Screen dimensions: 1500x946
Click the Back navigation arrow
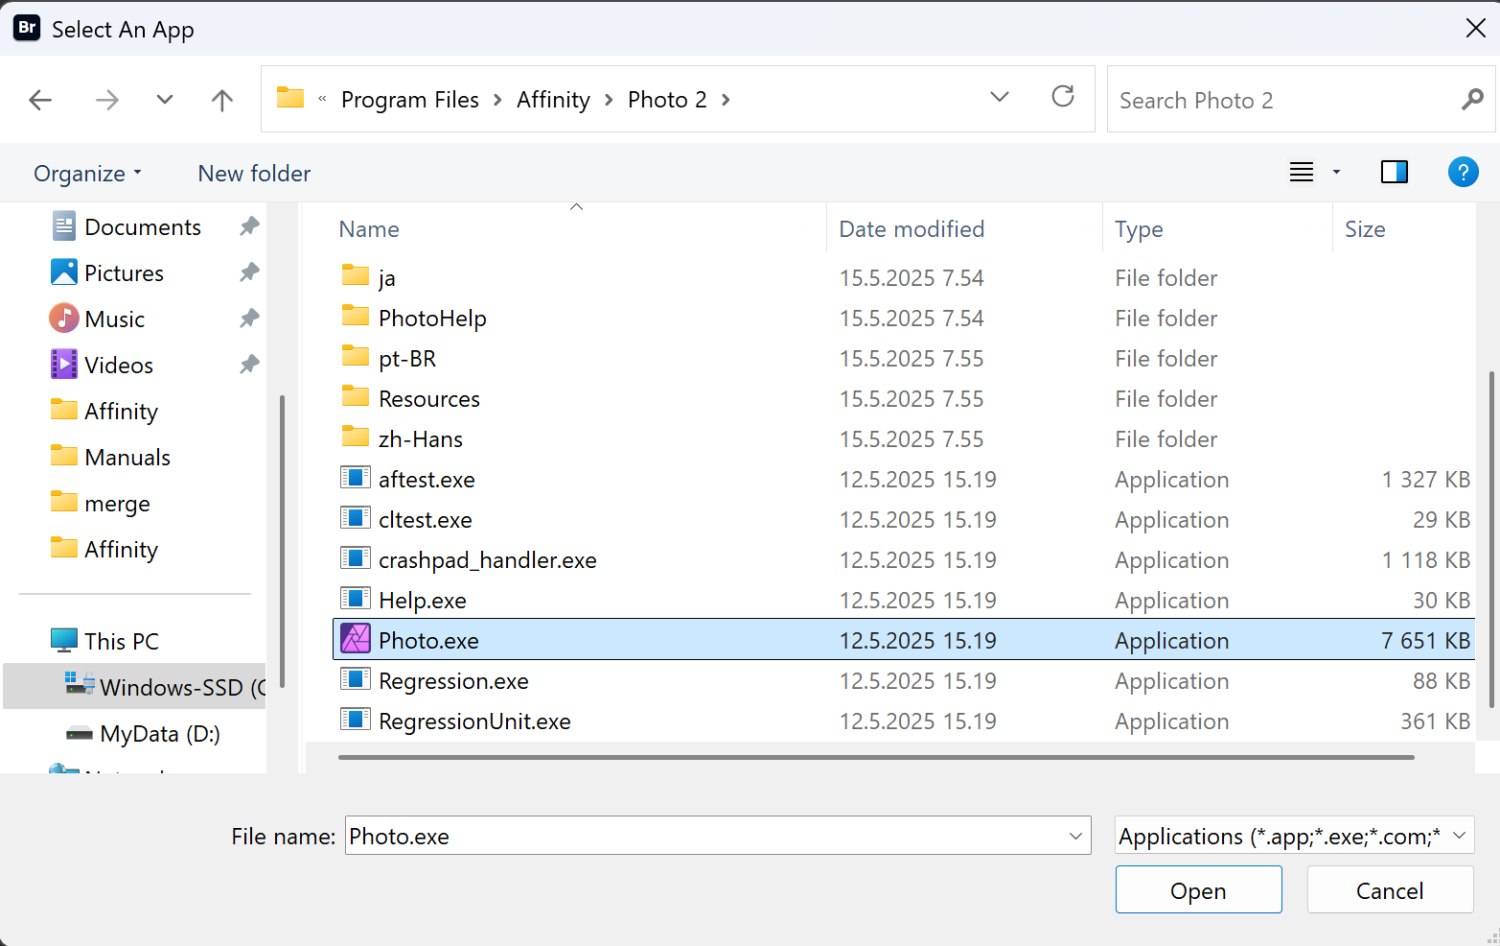(41, 100)
